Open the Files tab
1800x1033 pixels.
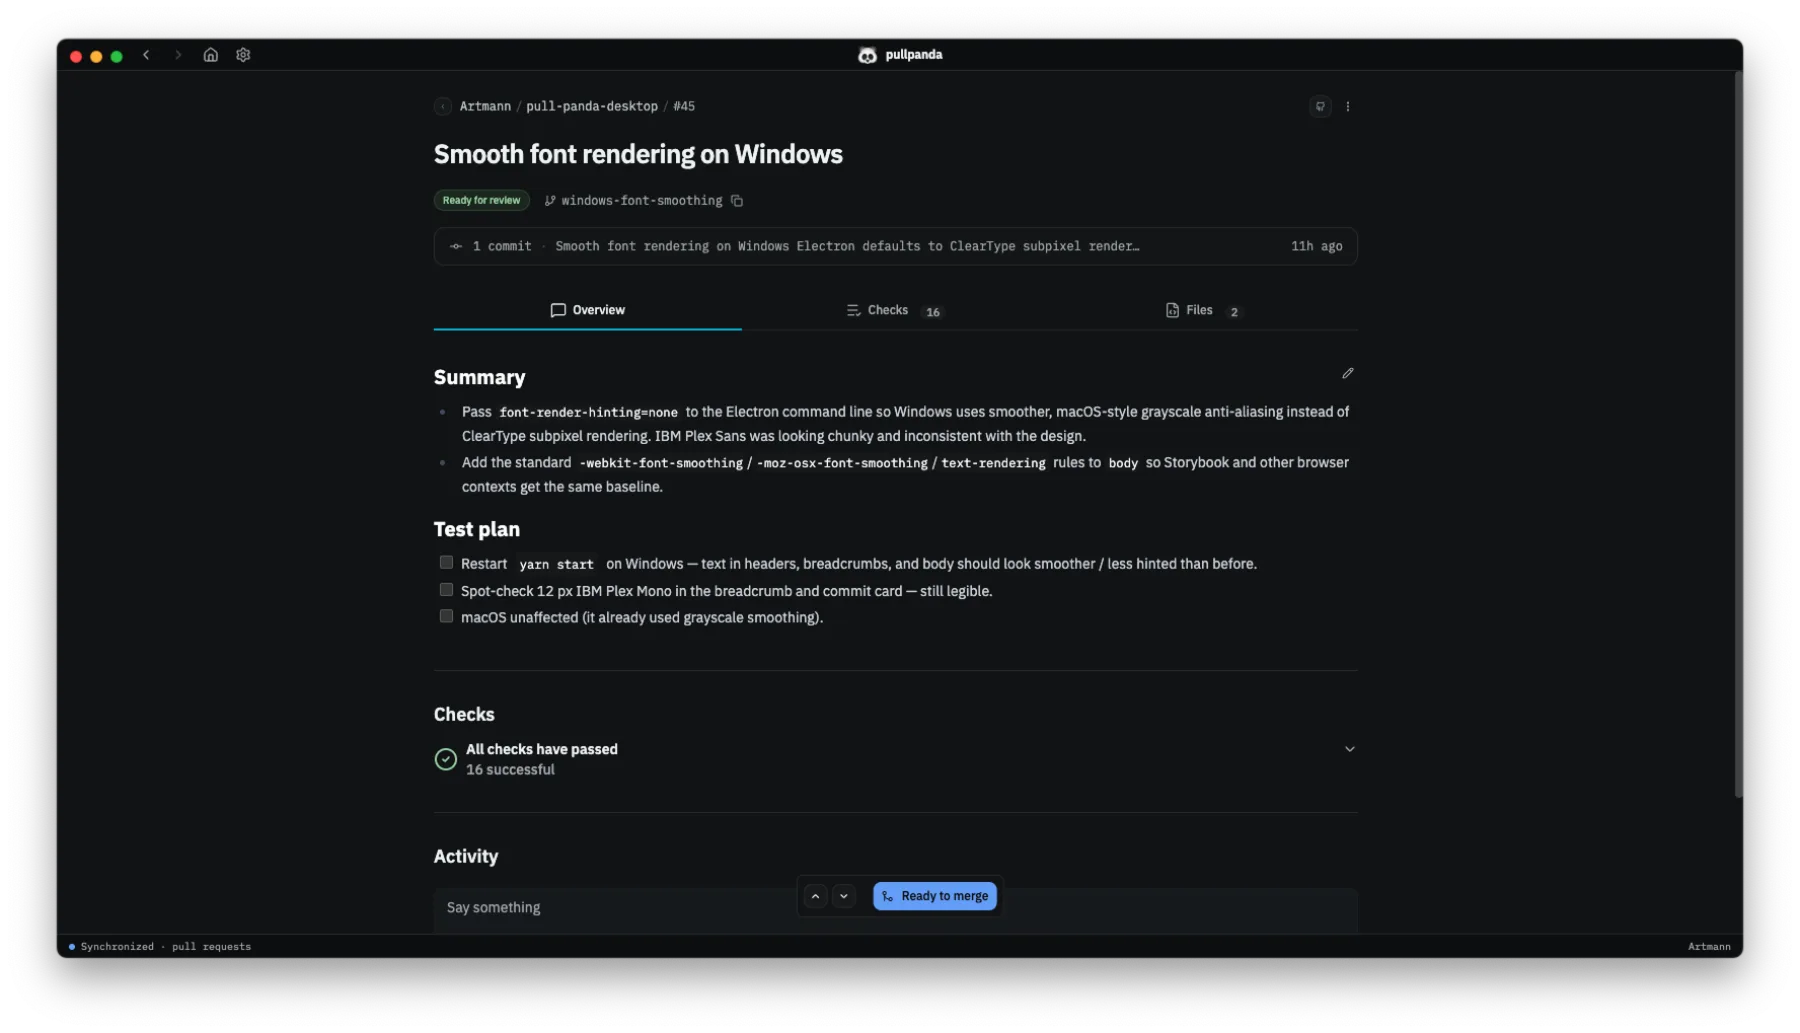coord(1203,310)
